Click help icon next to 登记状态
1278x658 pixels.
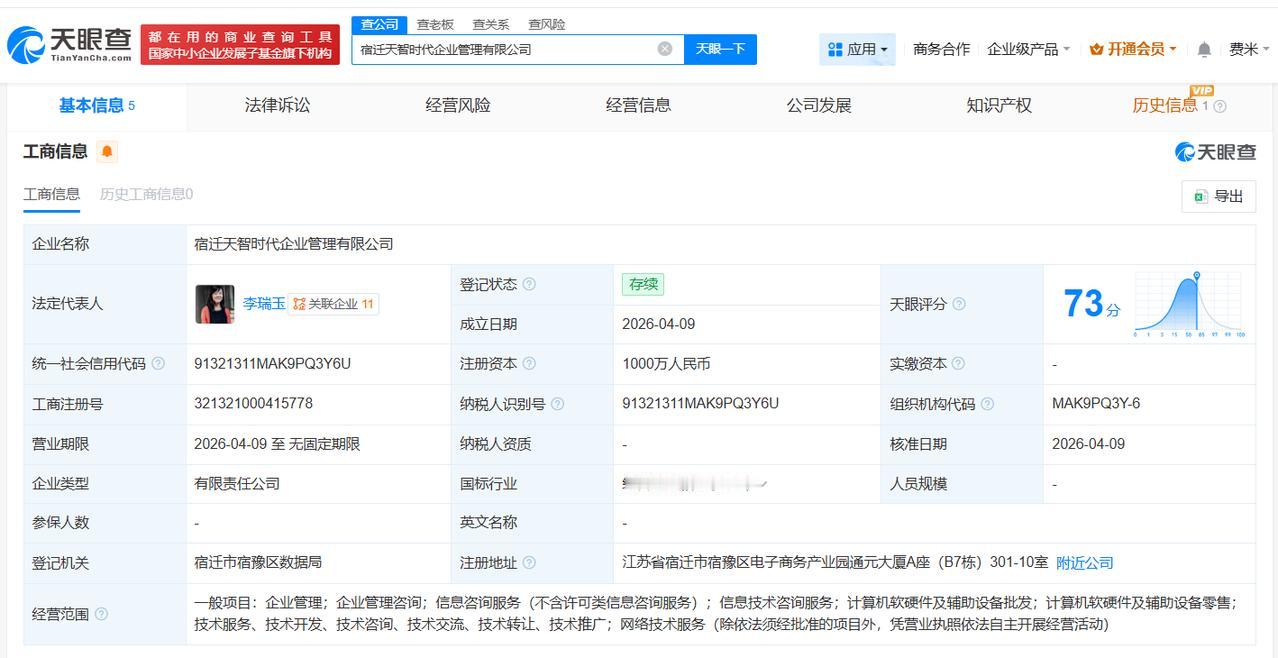(529, 285)
